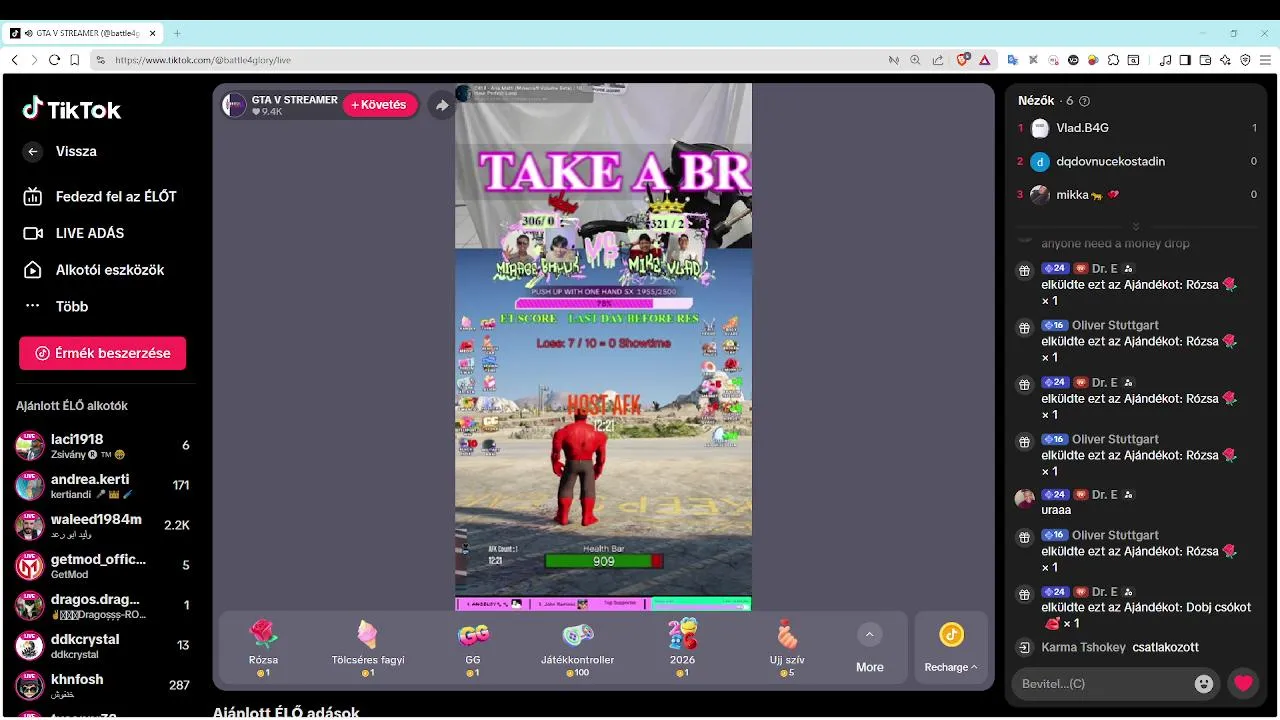Viewport: 1280px width, 720px height.
Task: Open LIVE ADÁS section
Action: 74,233
